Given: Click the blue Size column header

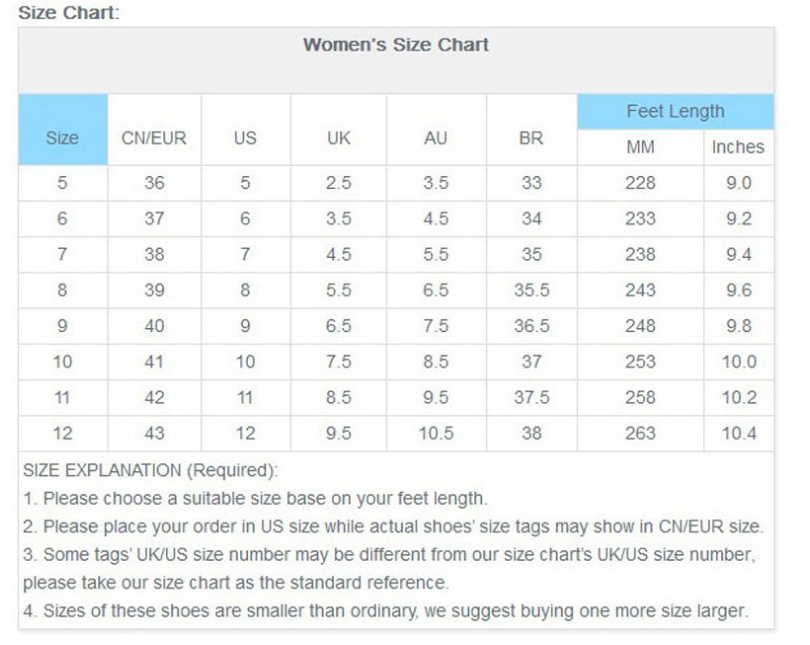Looking at the screenshot, I should tap(62, 138).
